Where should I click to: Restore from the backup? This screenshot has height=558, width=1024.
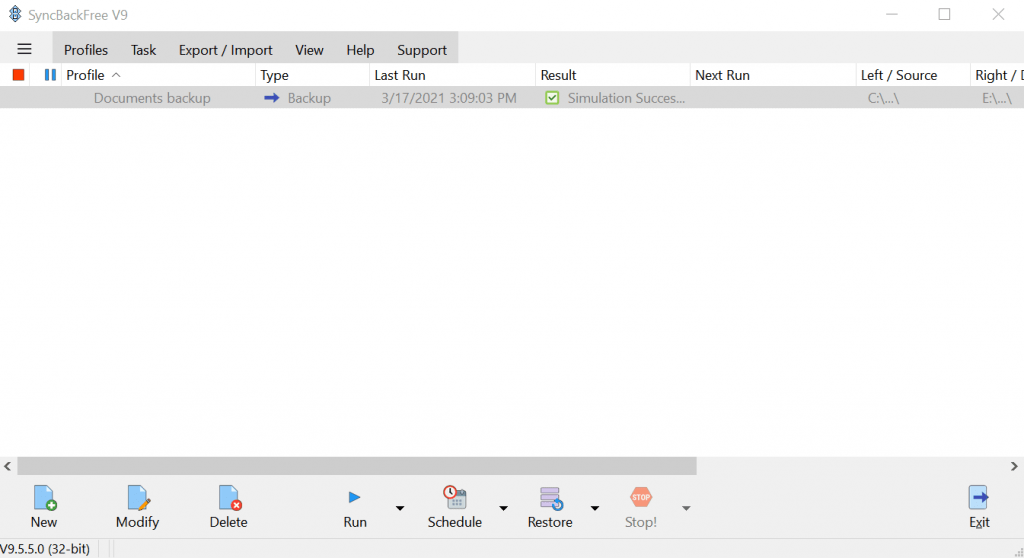click(550, 506)
